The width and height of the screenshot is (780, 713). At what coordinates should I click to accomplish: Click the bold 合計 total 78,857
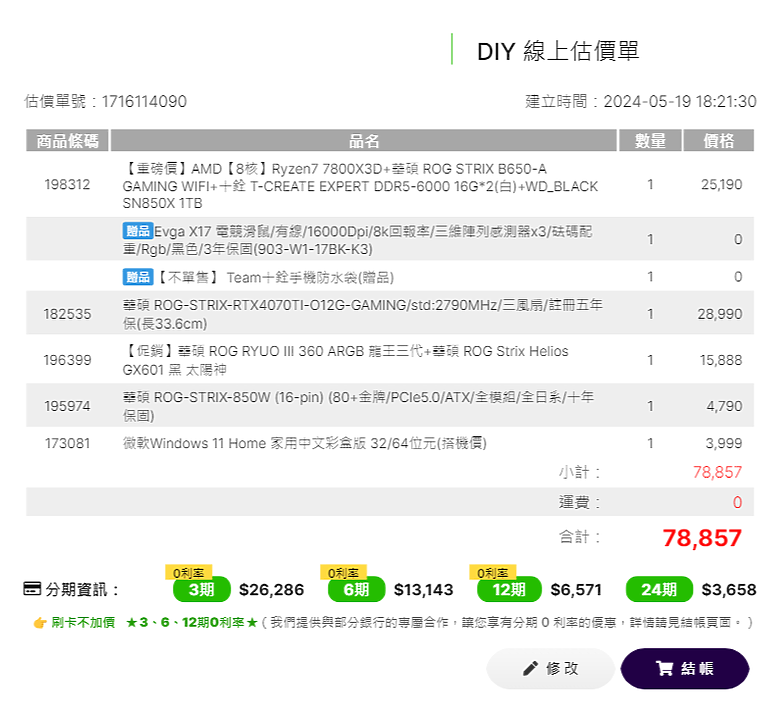(x=702, y=538)
